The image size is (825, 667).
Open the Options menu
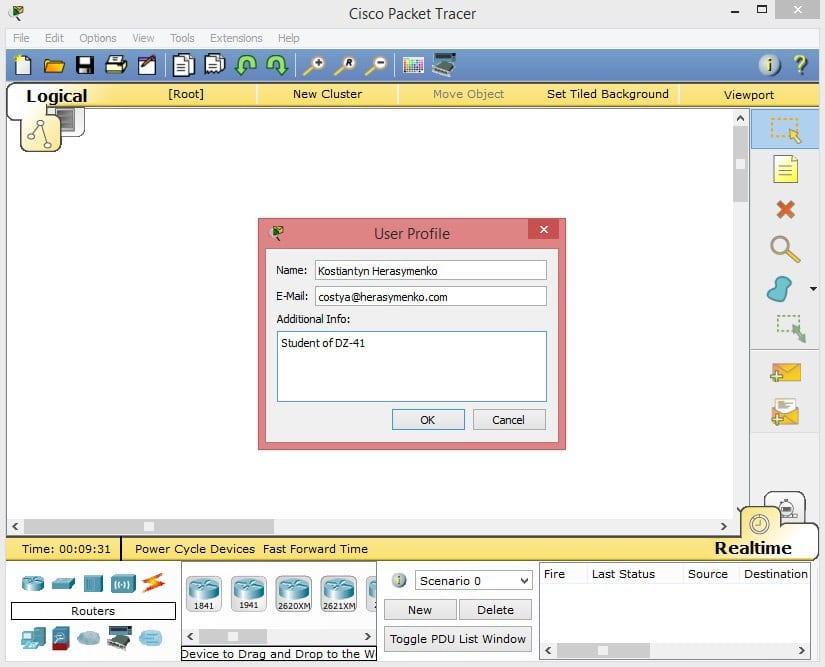click(98, 38)
